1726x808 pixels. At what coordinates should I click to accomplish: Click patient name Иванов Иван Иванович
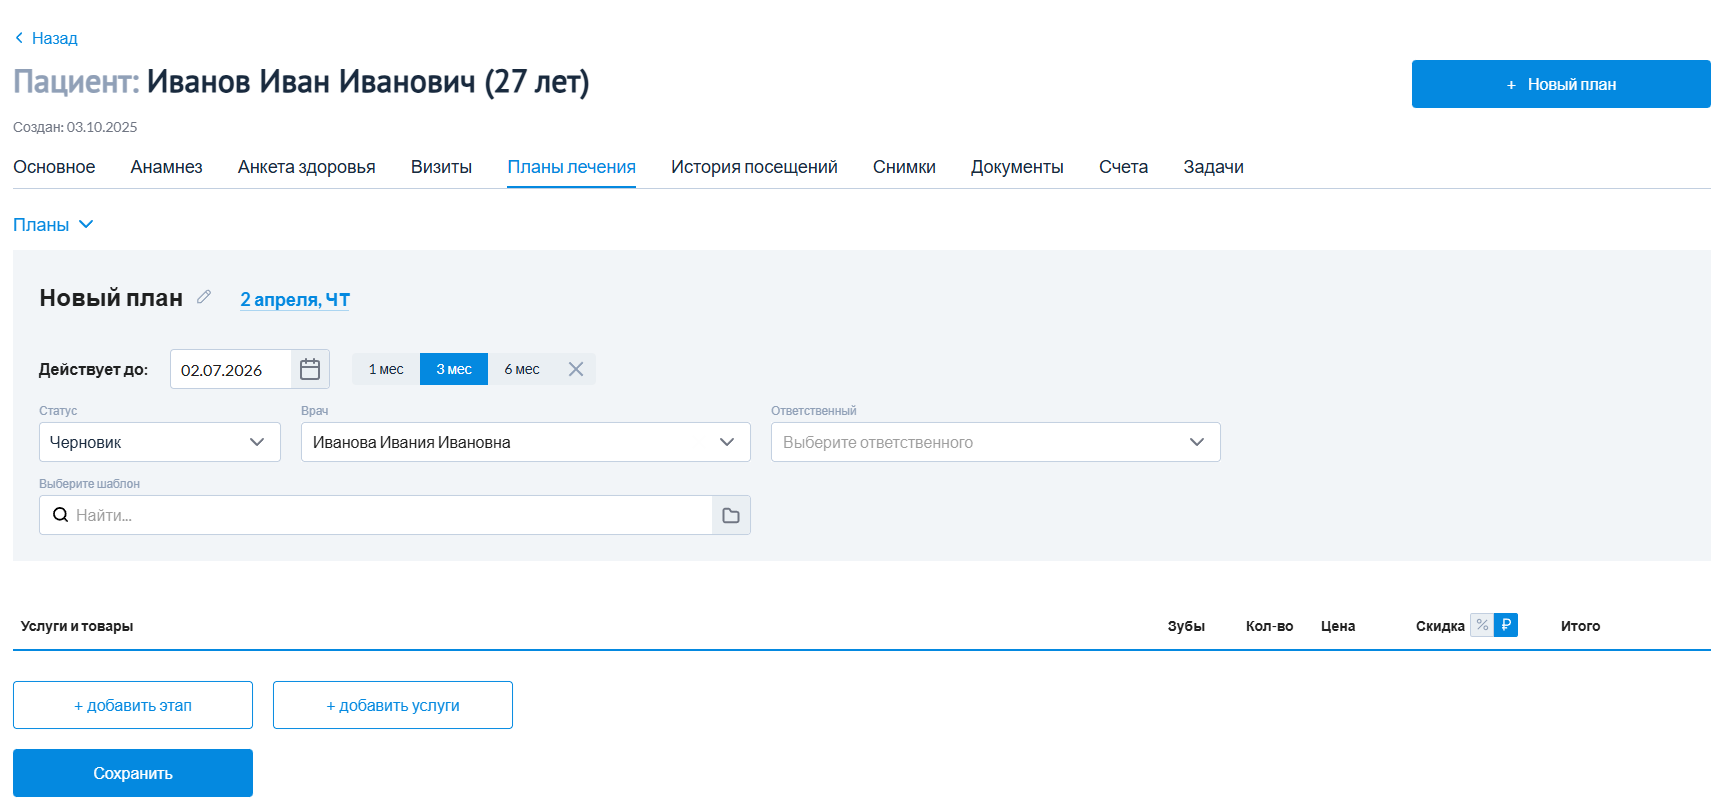[x=311, y=81]
